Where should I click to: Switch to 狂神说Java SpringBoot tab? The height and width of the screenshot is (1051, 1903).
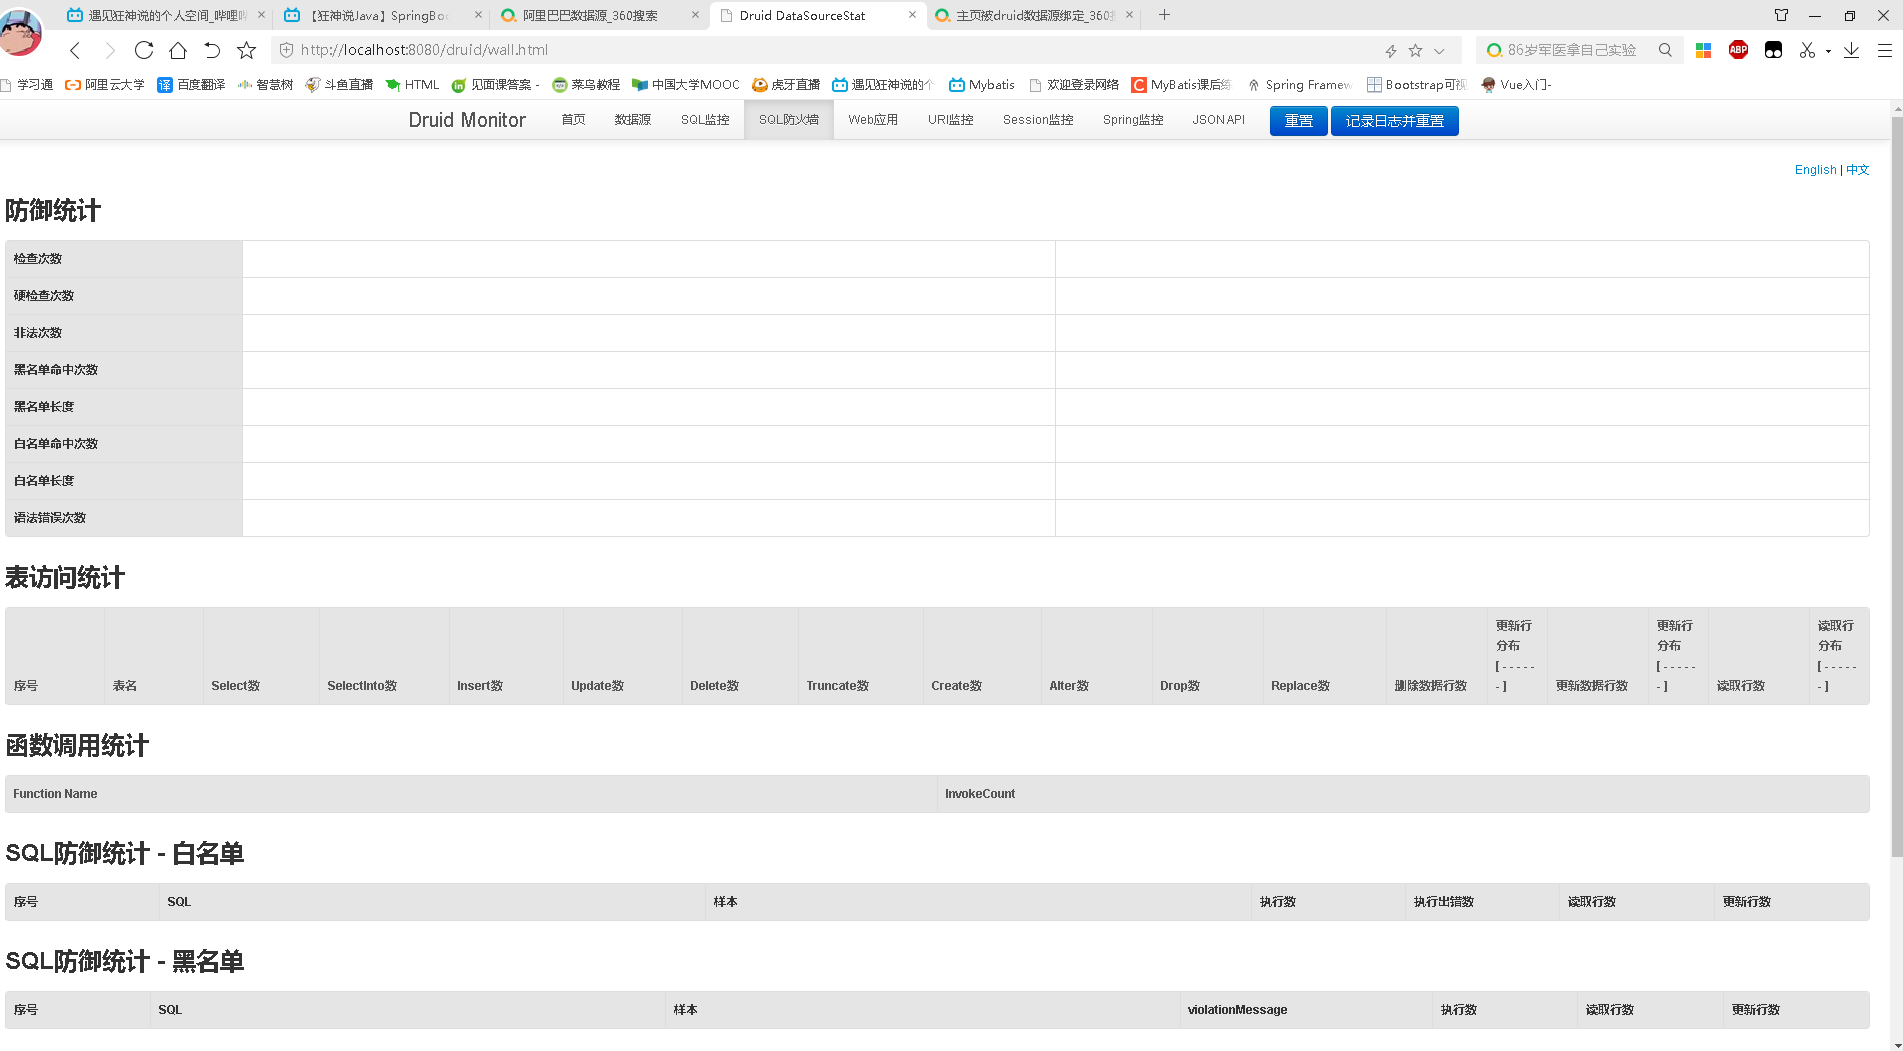click(x=381, y=15)
